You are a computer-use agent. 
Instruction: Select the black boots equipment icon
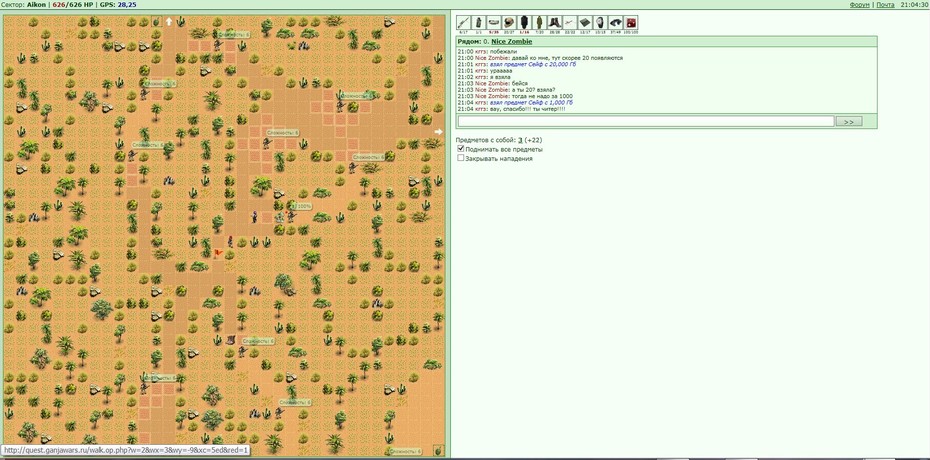[555, 23]
